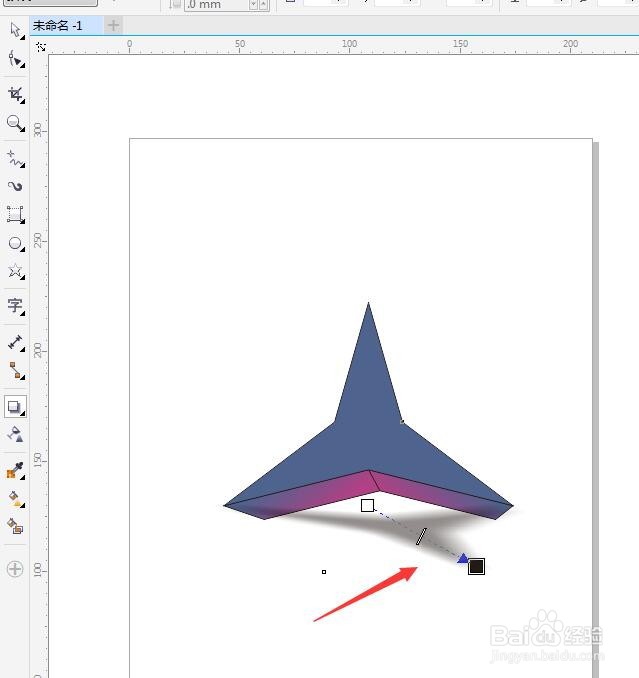Click the black shadow end color handle
Viewport: 639px width, 678px height.
click(x=476, y=566)
